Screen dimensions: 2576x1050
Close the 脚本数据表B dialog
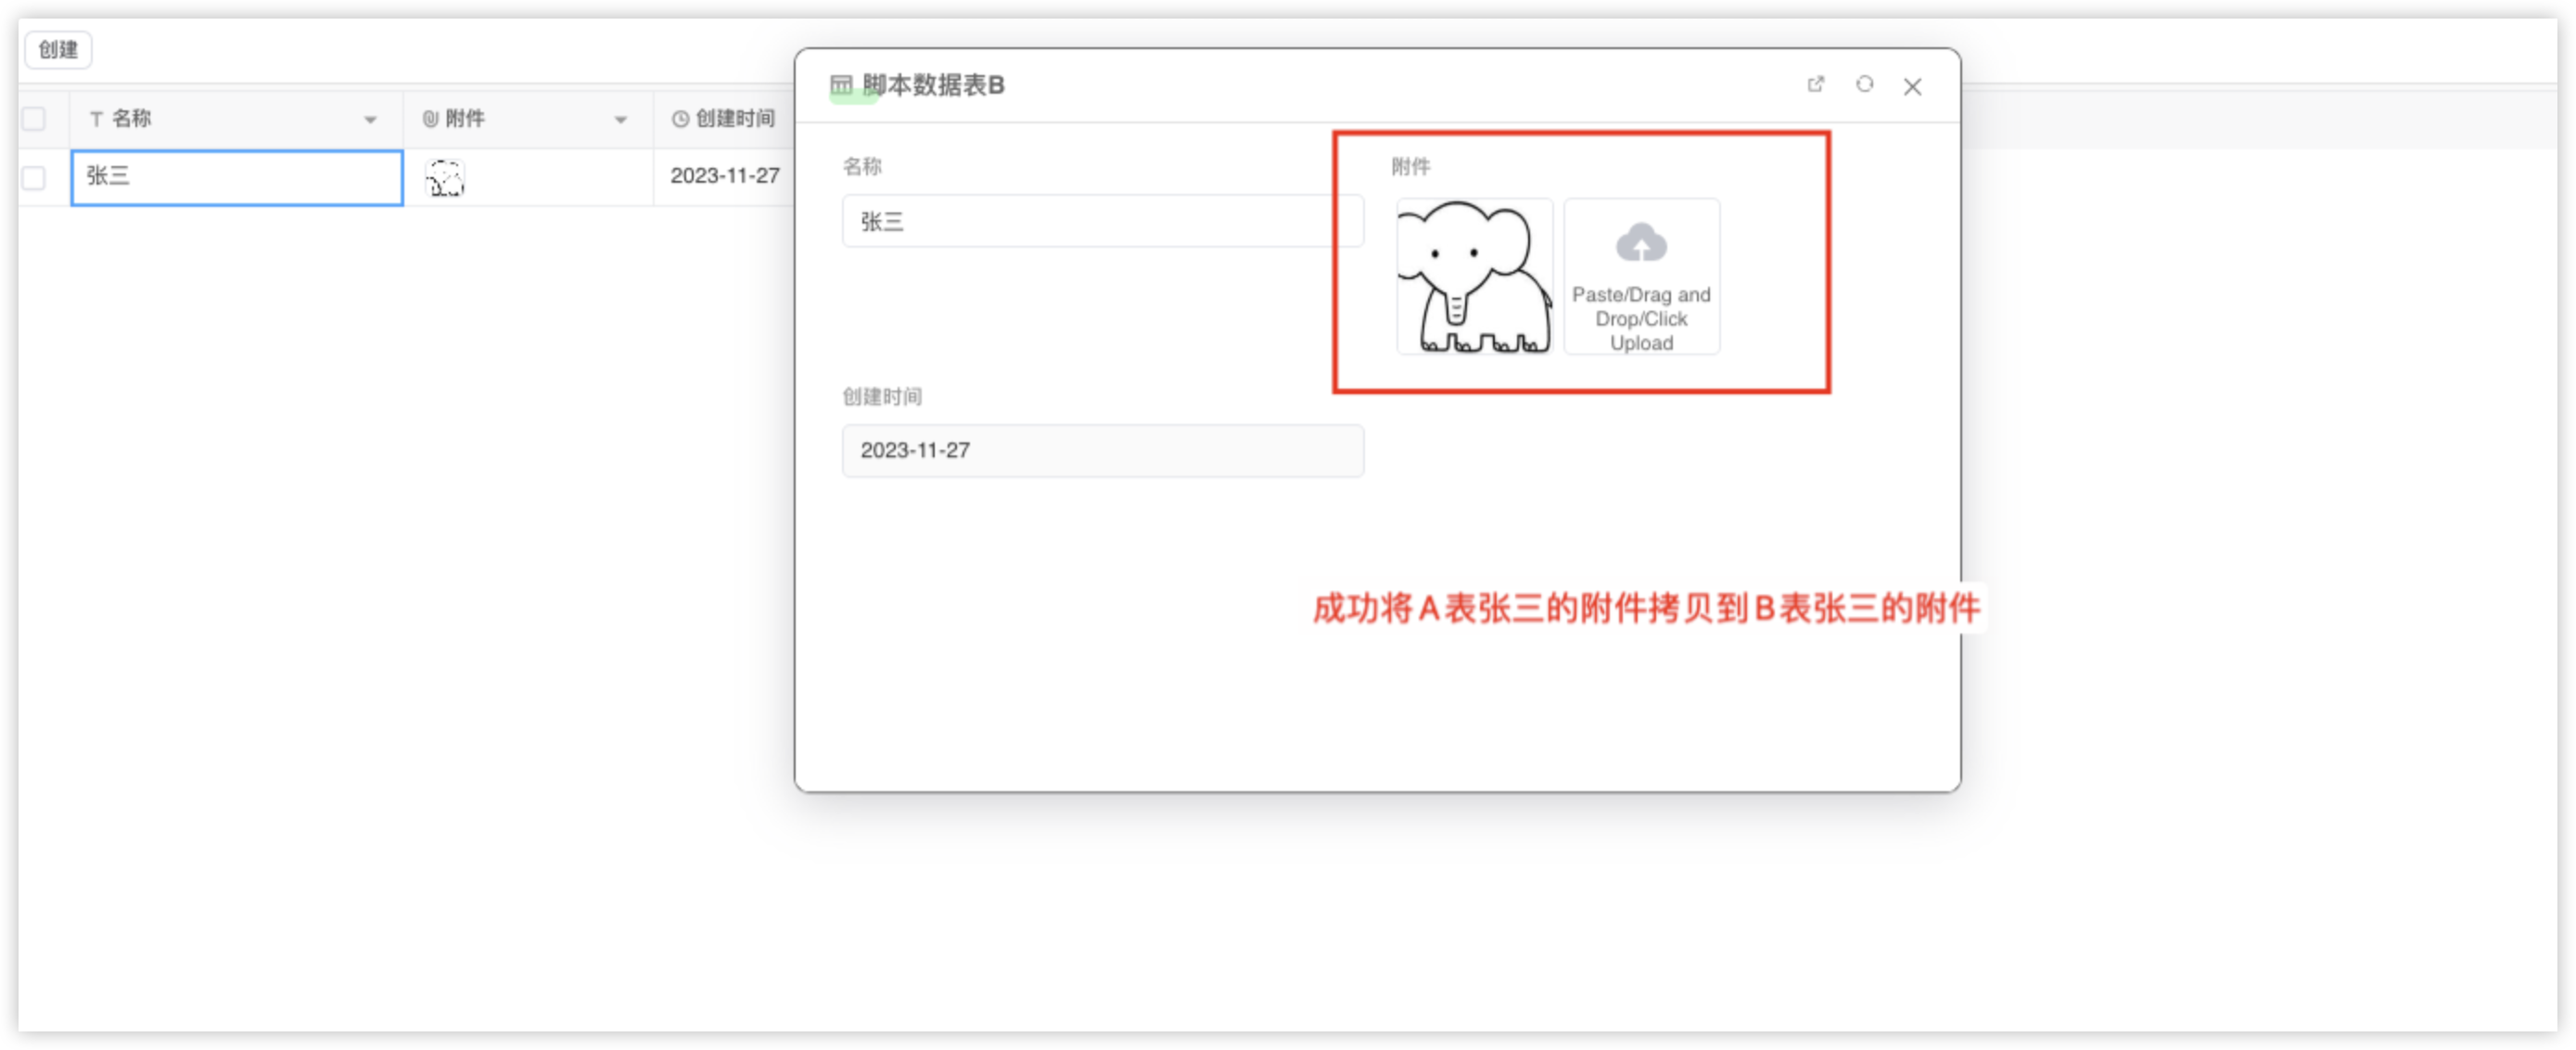(1912, 87)
